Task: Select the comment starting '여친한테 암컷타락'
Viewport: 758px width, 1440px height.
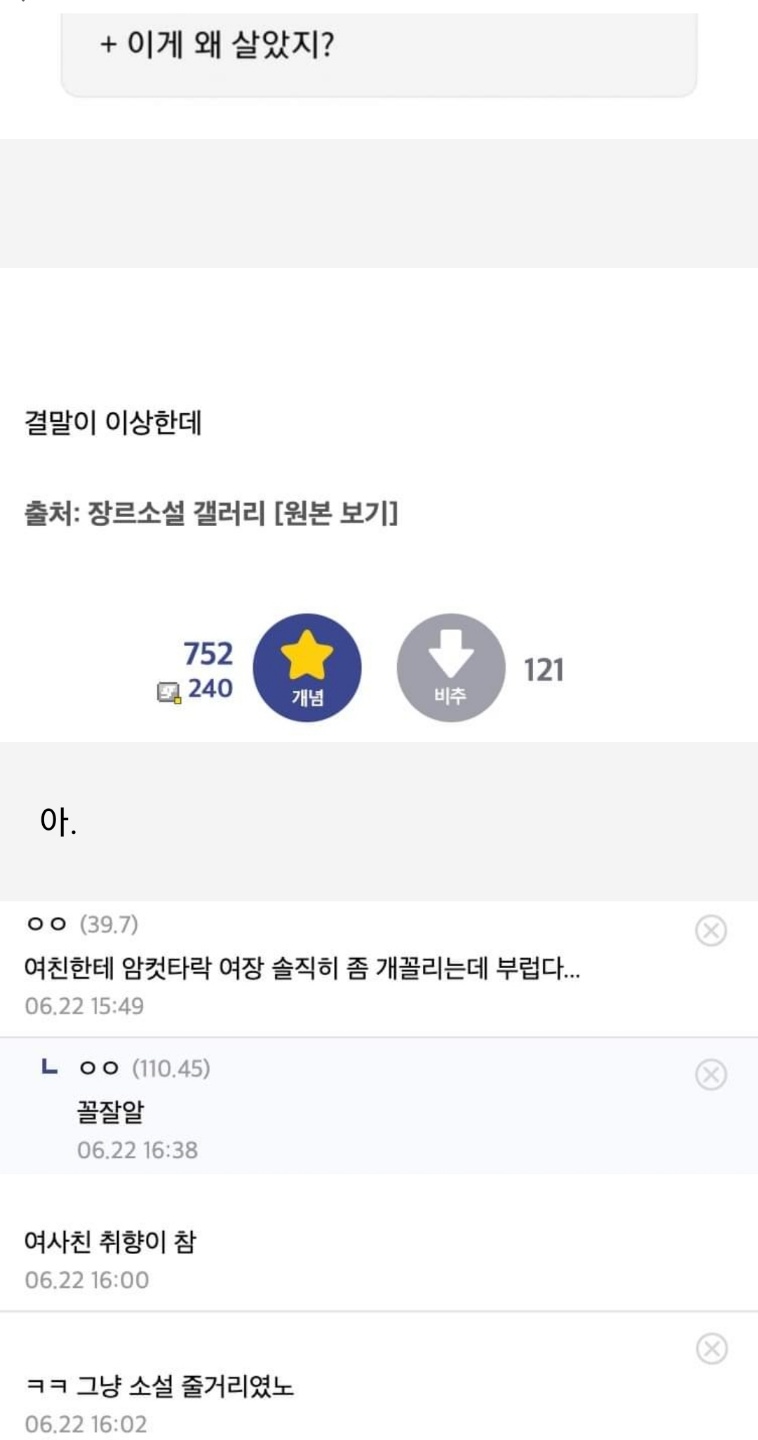Action: [302, 969]
